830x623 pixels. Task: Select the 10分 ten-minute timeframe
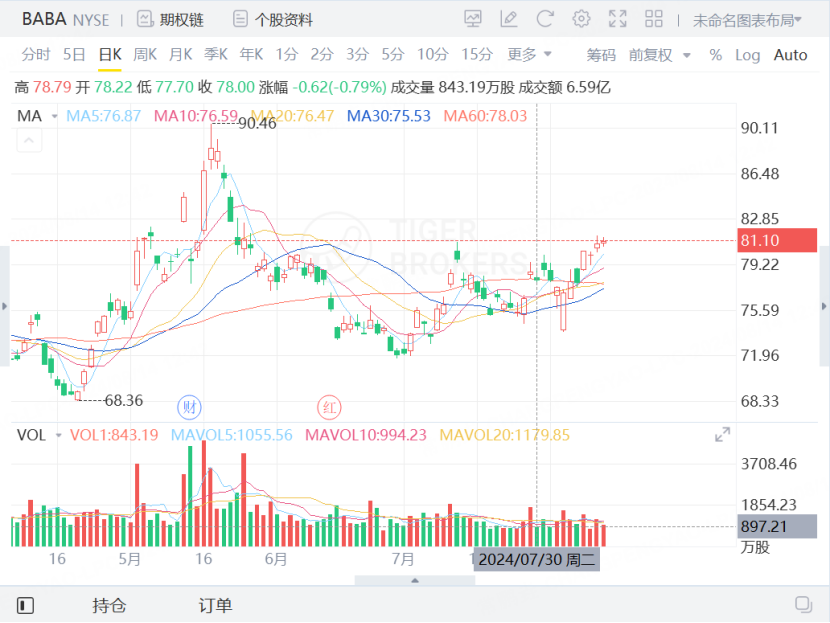click(x=432, y=54)
